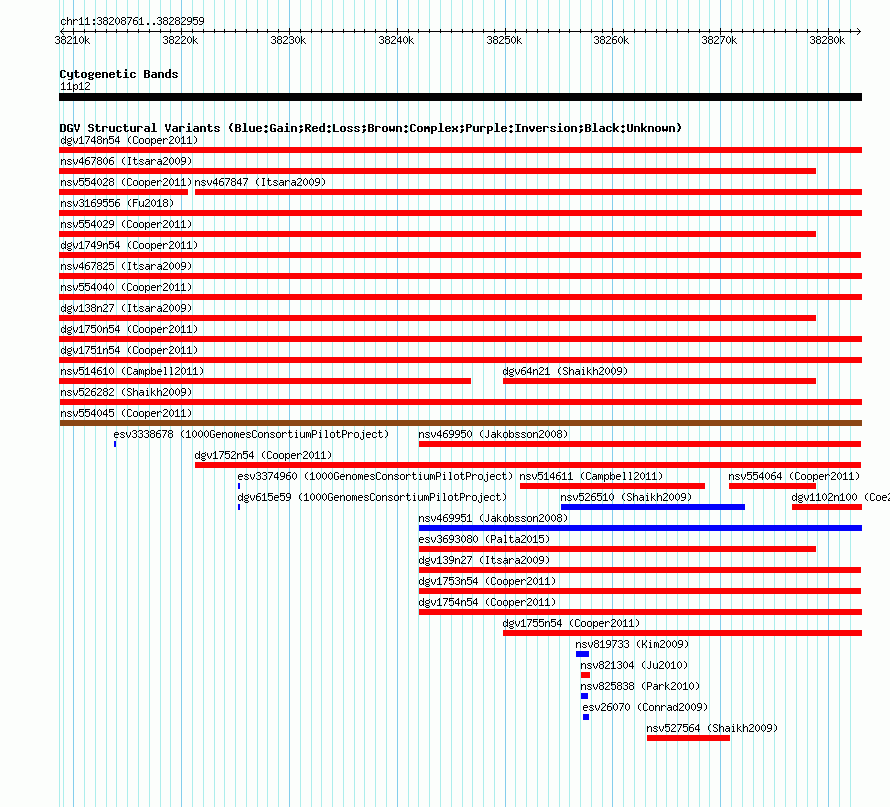
Task: Click nsv825838 (Park2010) label
Action: coord(640,686)
